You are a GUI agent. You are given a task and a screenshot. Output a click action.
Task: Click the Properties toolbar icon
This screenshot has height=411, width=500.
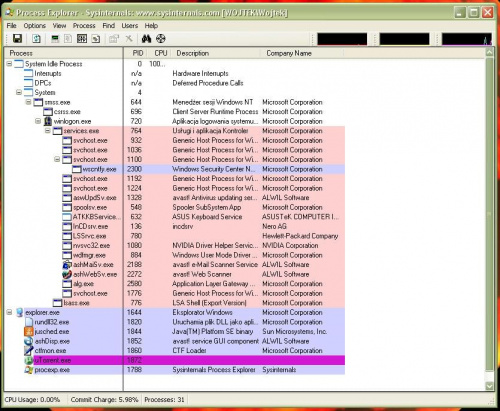coord(114,39)
